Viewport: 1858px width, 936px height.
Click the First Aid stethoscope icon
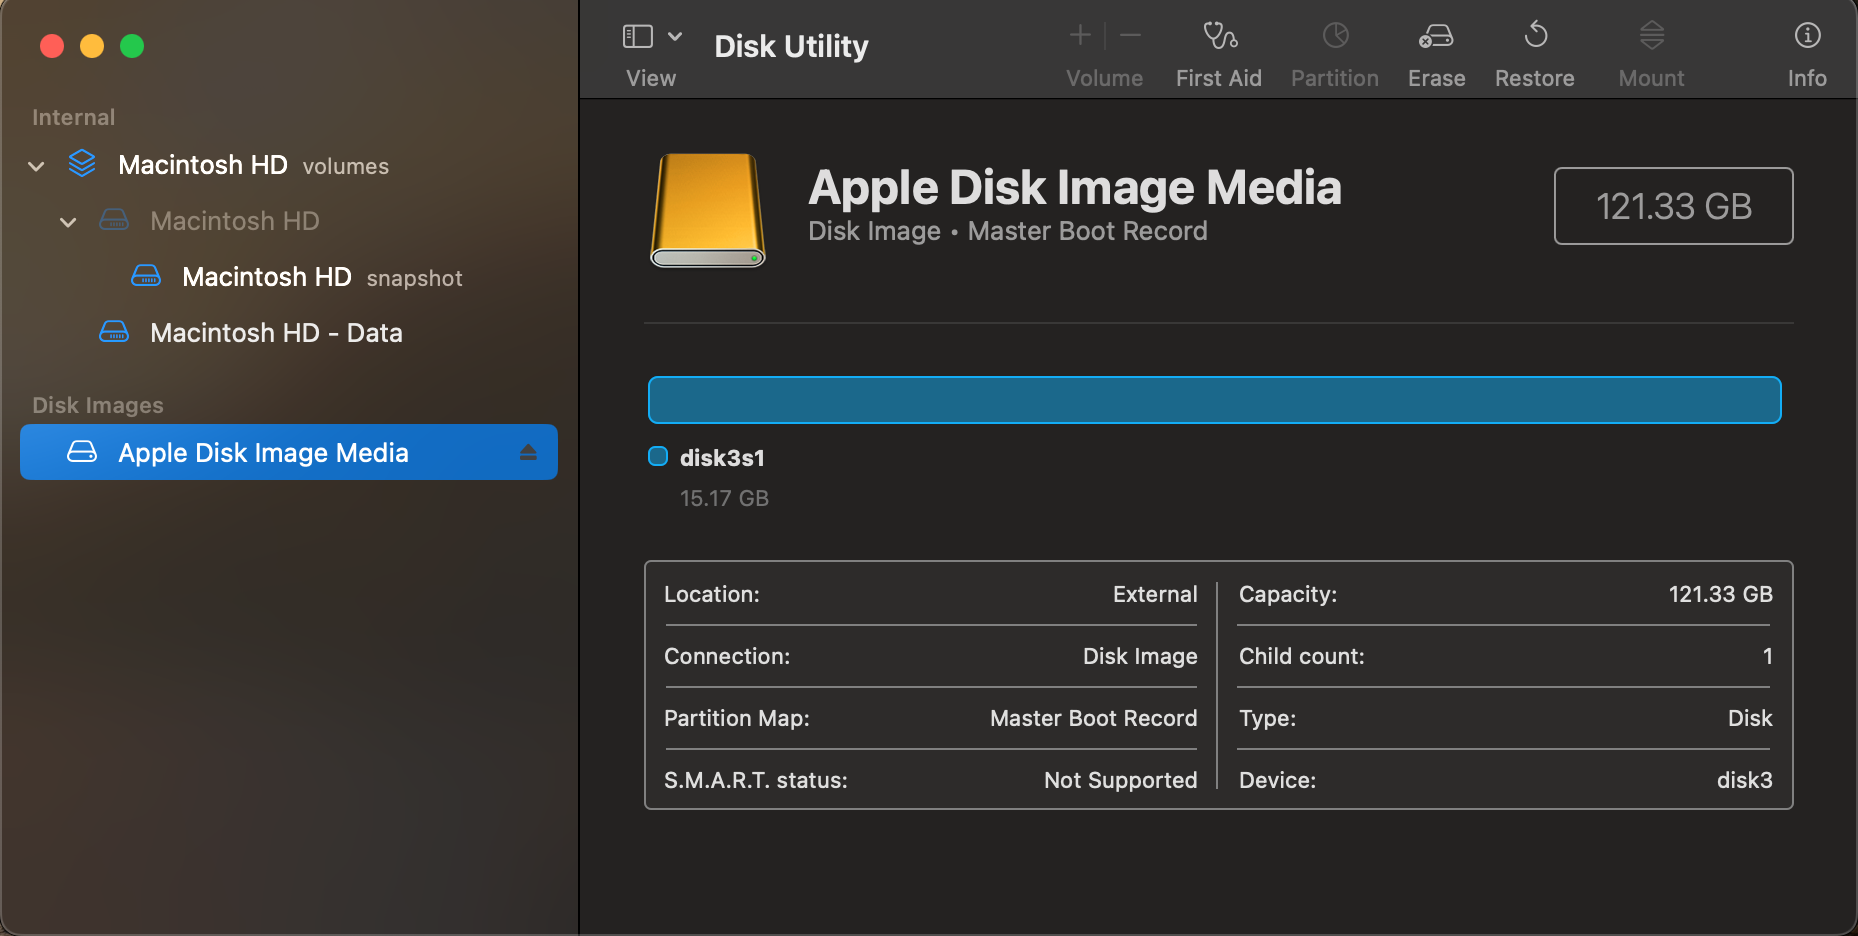click(x=1219, y=37)
